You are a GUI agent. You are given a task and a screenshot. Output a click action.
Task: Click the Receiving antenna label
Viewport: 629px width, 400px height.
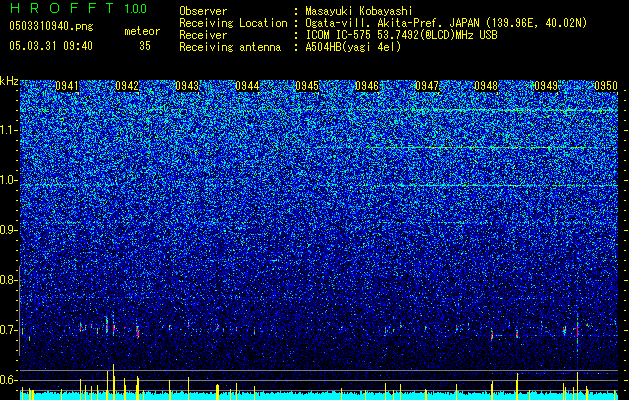[x=230, y=47]
